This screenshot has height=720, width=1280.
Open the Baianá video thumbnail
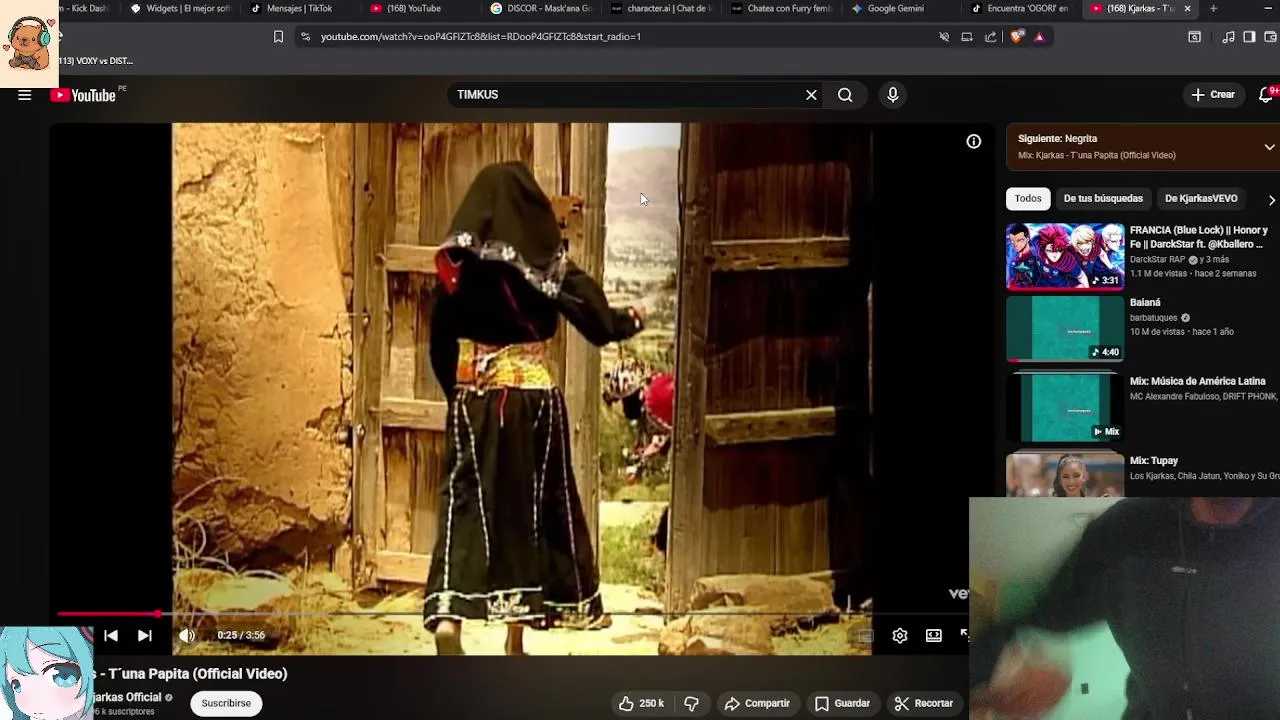(x=1065, y=329)
